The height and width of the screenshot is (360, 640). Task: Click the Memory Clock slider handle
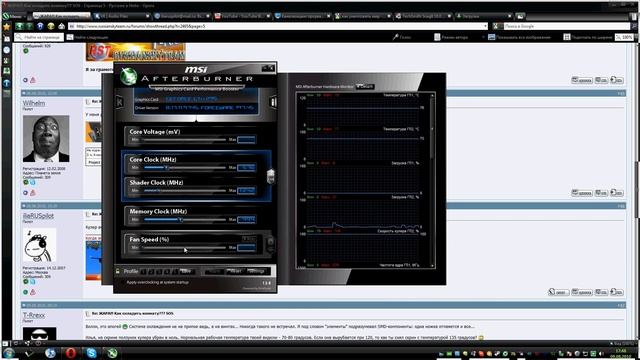click(181, 220)
